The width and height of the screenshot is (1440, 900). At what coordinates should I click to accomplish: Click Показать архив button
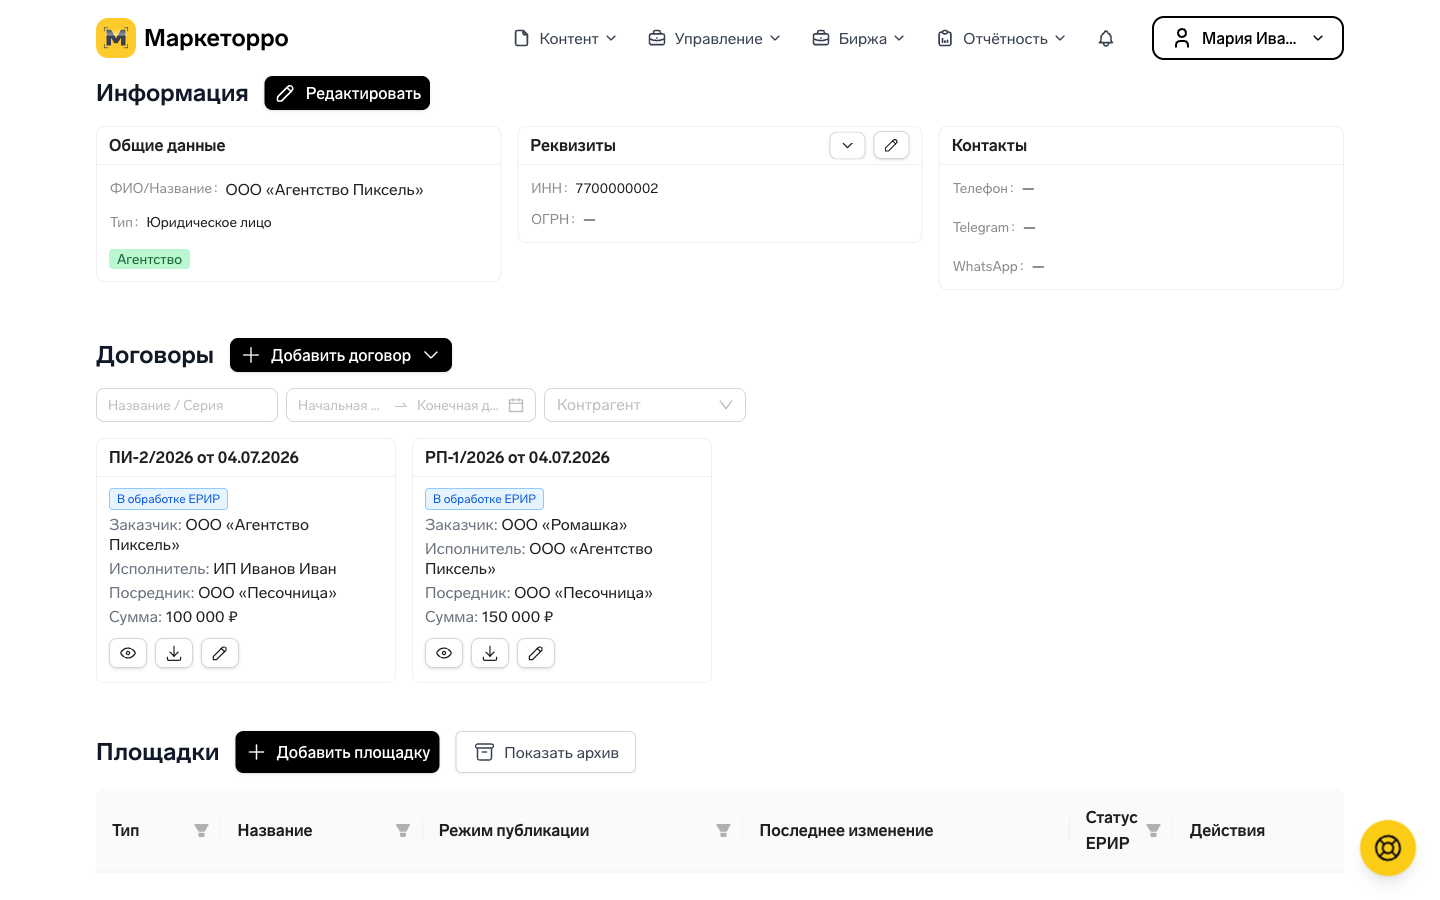(546, 752)
